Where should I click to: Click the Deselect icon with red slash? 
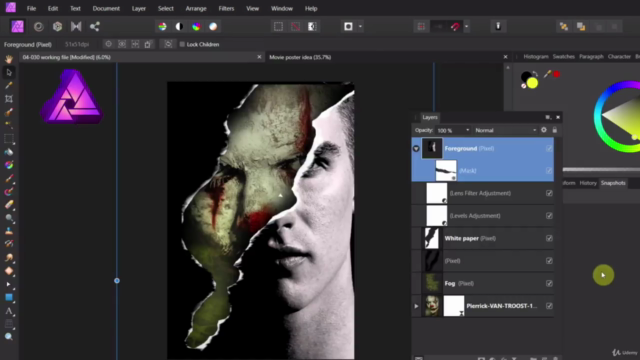[x=295, y=27]
